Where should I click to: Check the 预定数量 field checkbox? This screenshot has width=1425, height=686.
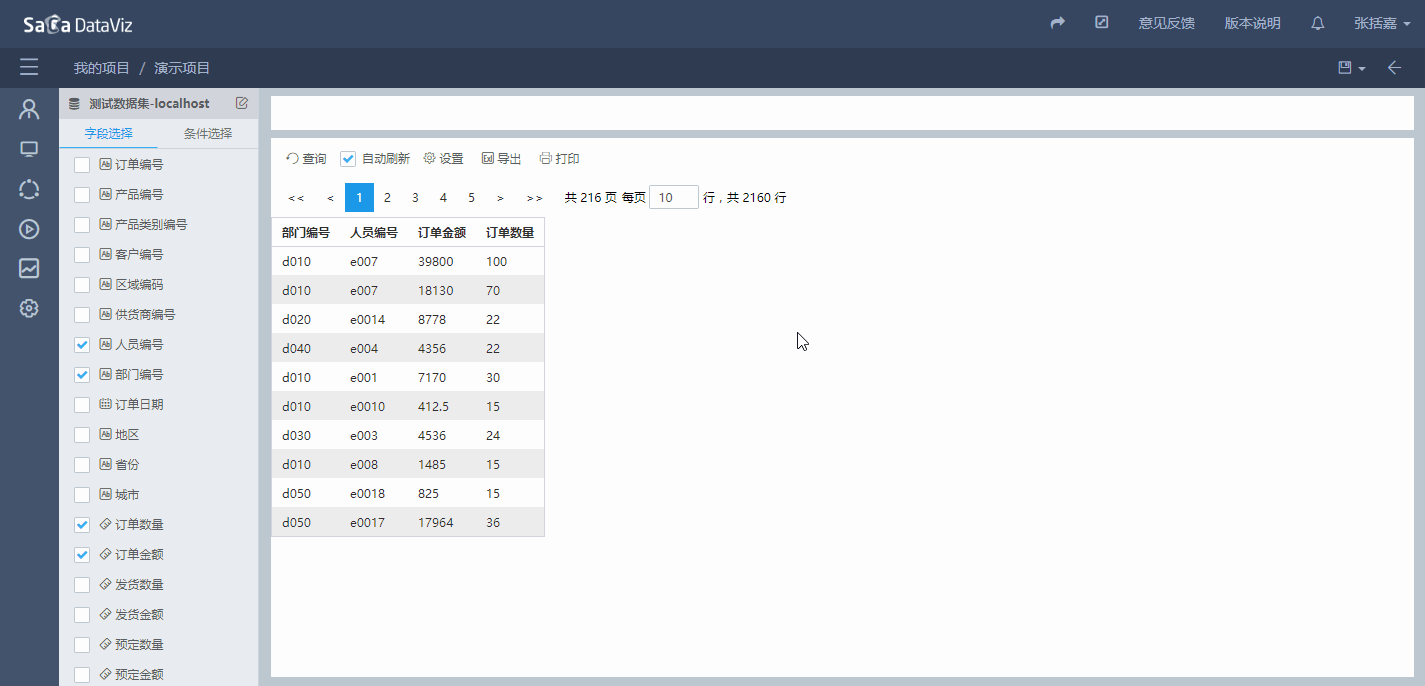click(82, 645)
